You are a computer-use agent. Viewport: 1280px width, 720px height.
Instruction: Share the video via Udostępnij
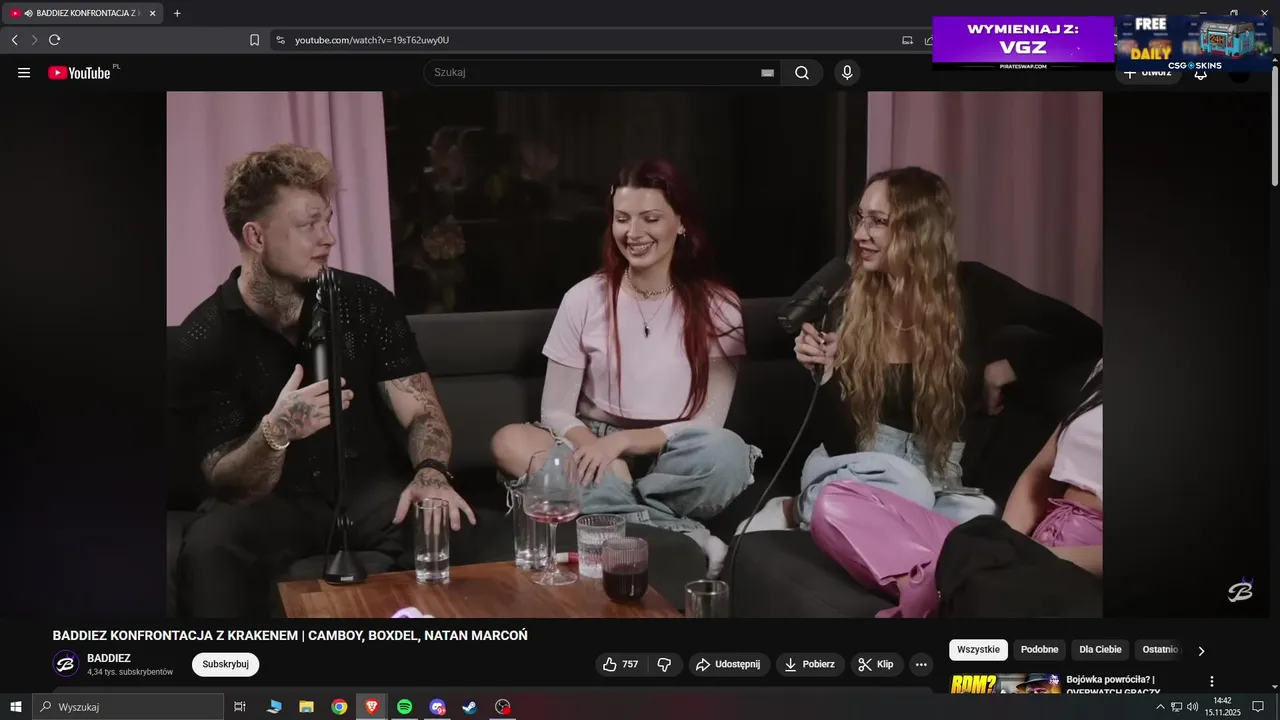(x=729, y=664)
